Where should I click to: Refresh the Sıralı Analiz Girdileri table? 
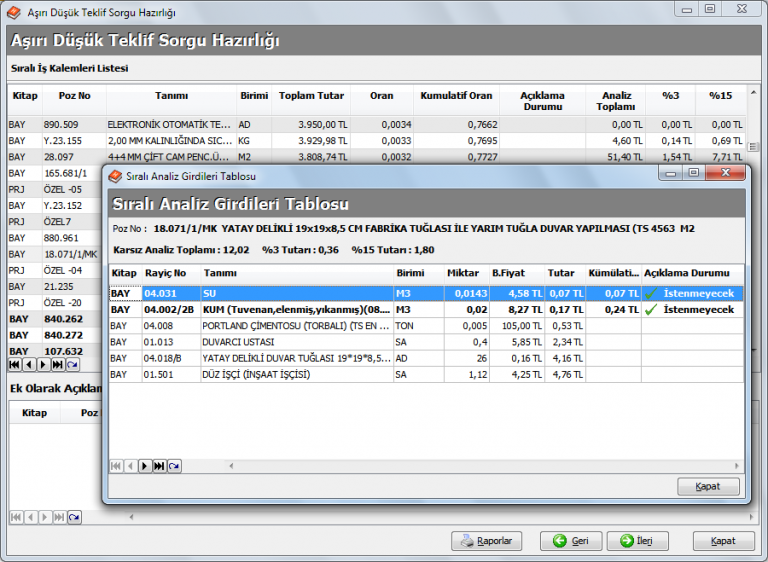(175, 466)
